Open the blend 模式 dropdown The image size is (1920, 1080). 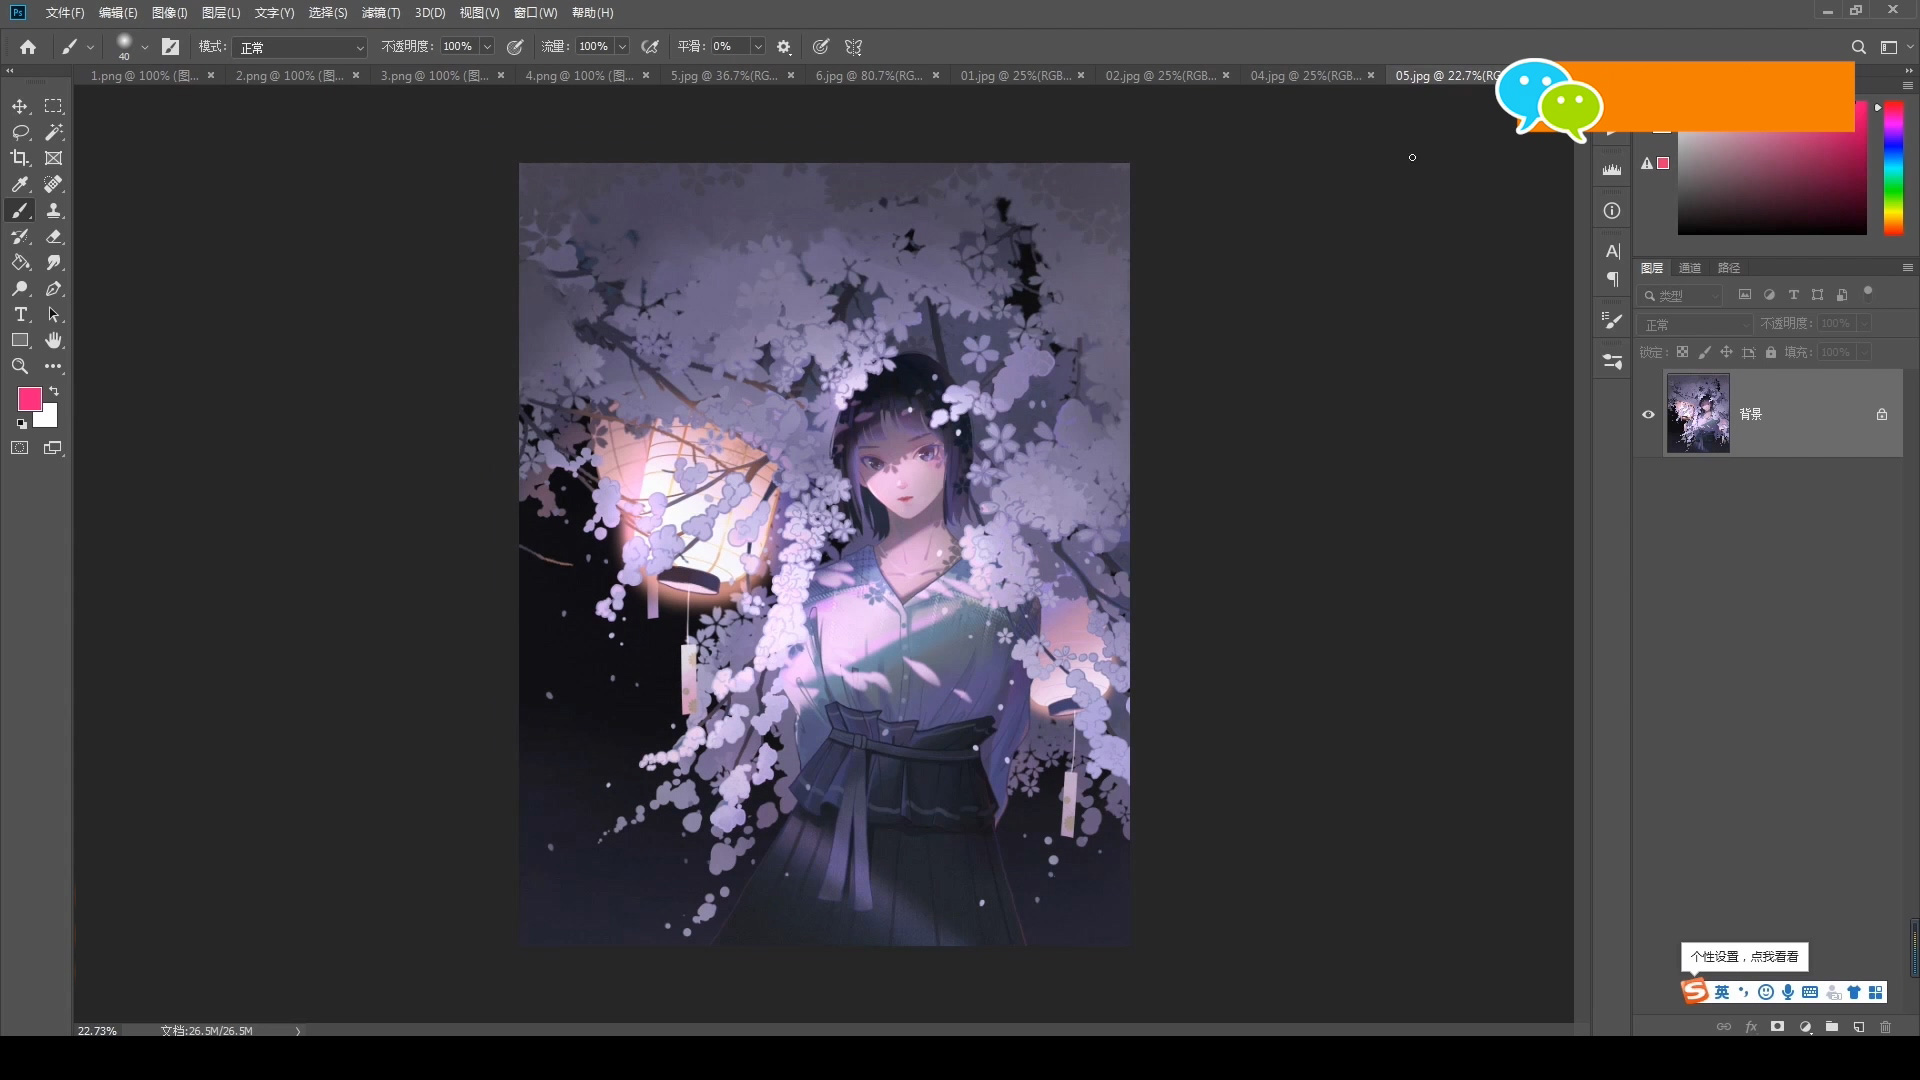point(300,47)
